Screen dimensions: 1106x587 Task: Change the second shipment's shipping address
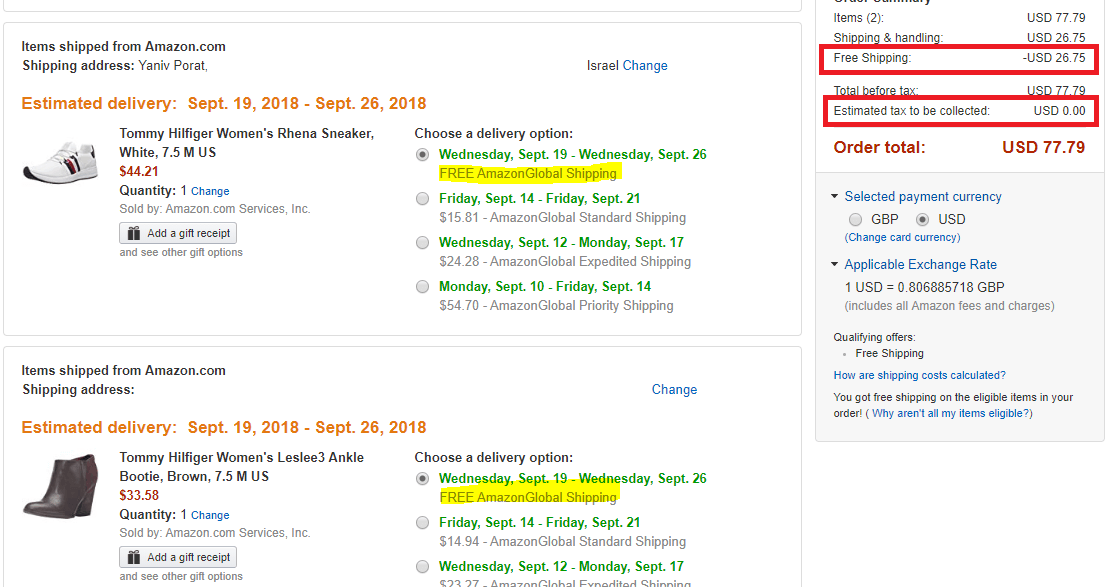point(674,389)
